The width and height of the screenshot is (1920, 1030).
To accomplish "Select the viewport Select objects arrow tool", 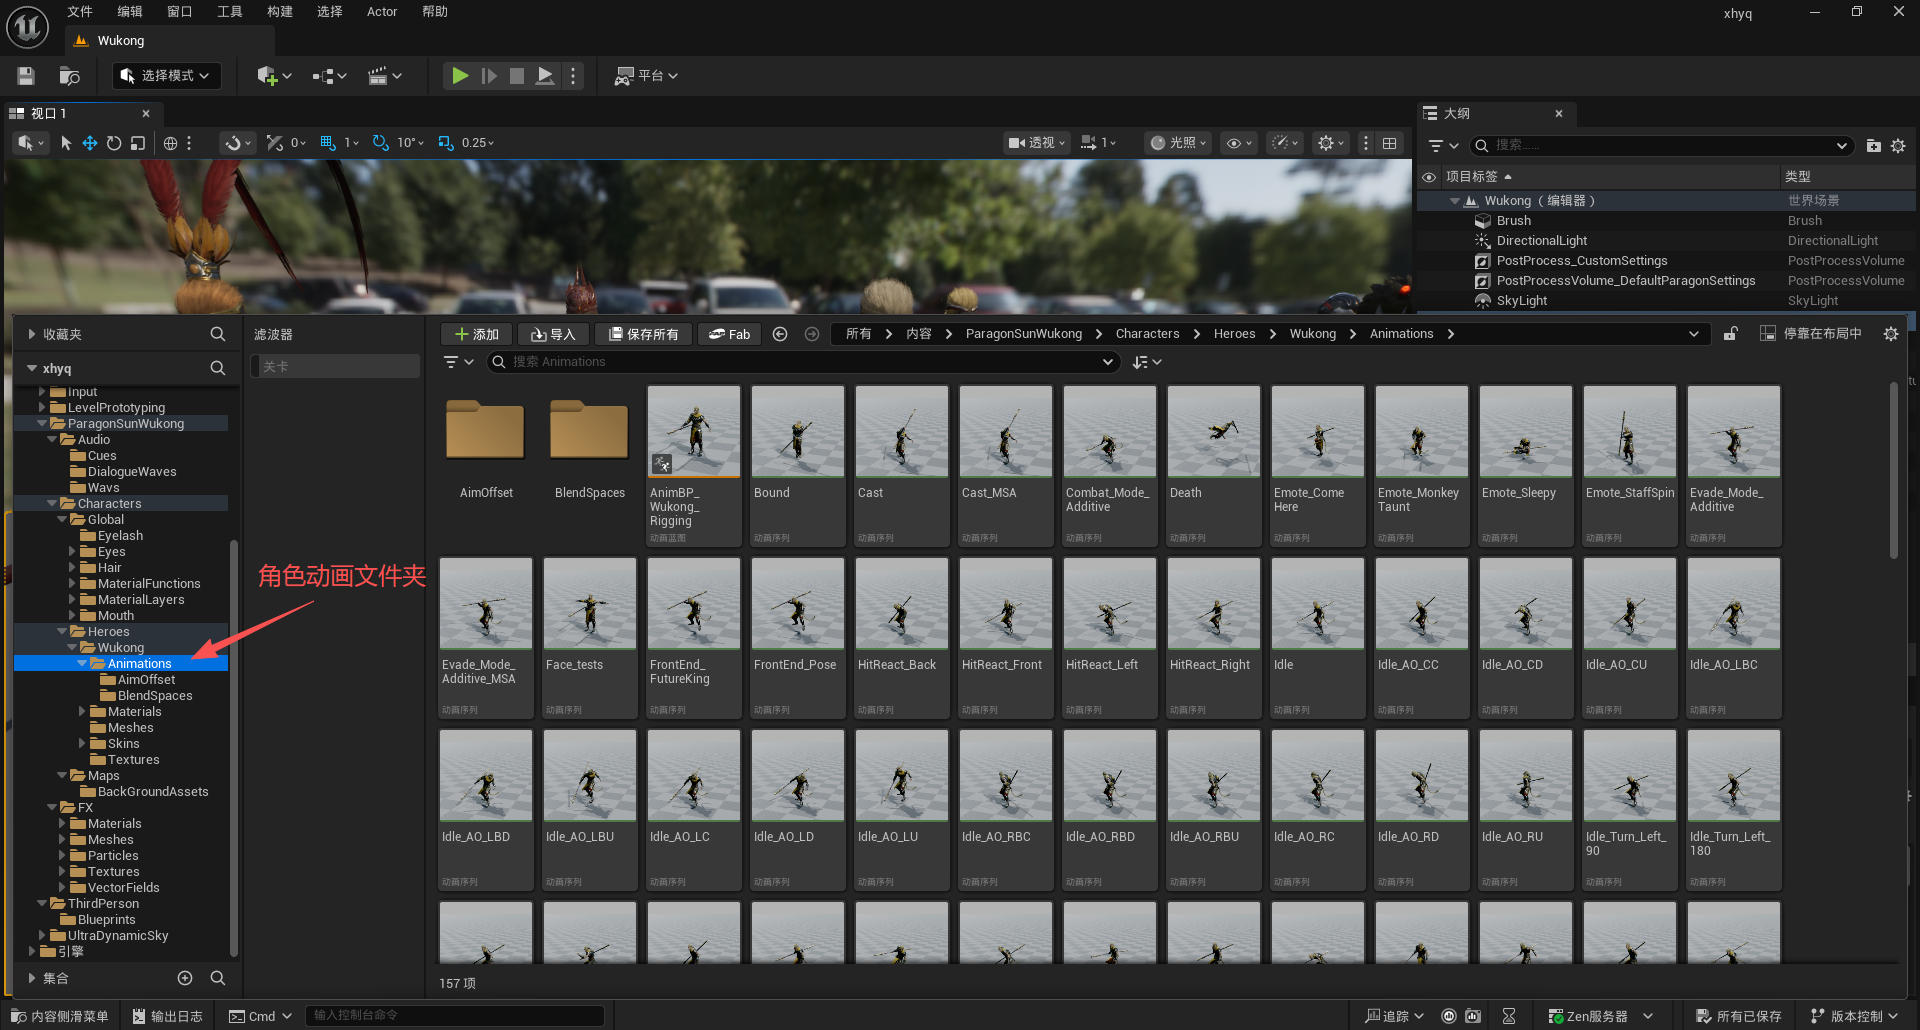I will tap(66, 143).
